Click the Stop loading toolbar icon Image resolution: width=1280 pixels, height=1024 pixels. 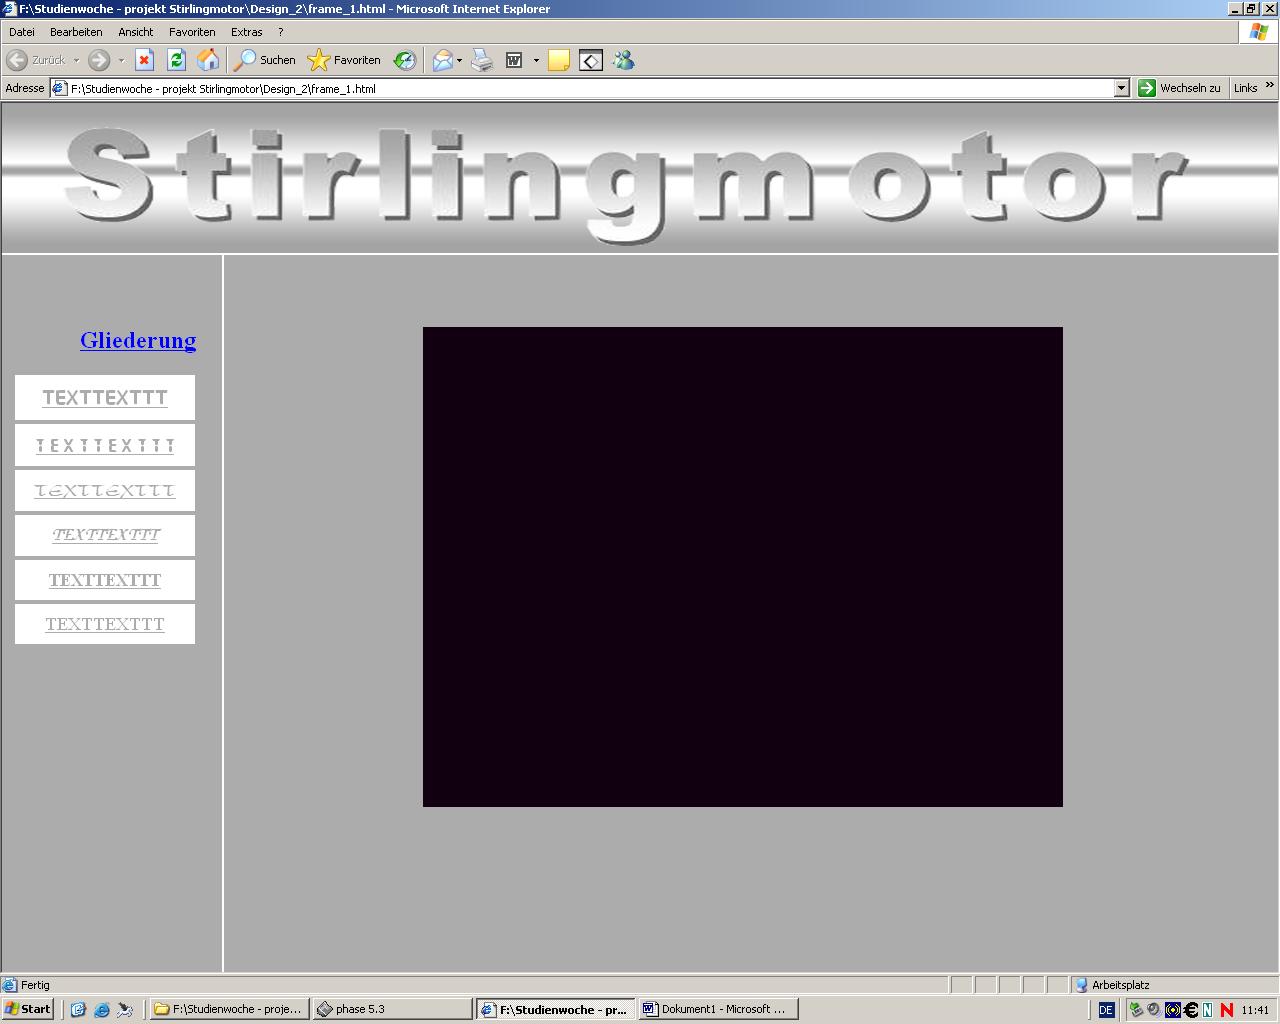(144, 60)
